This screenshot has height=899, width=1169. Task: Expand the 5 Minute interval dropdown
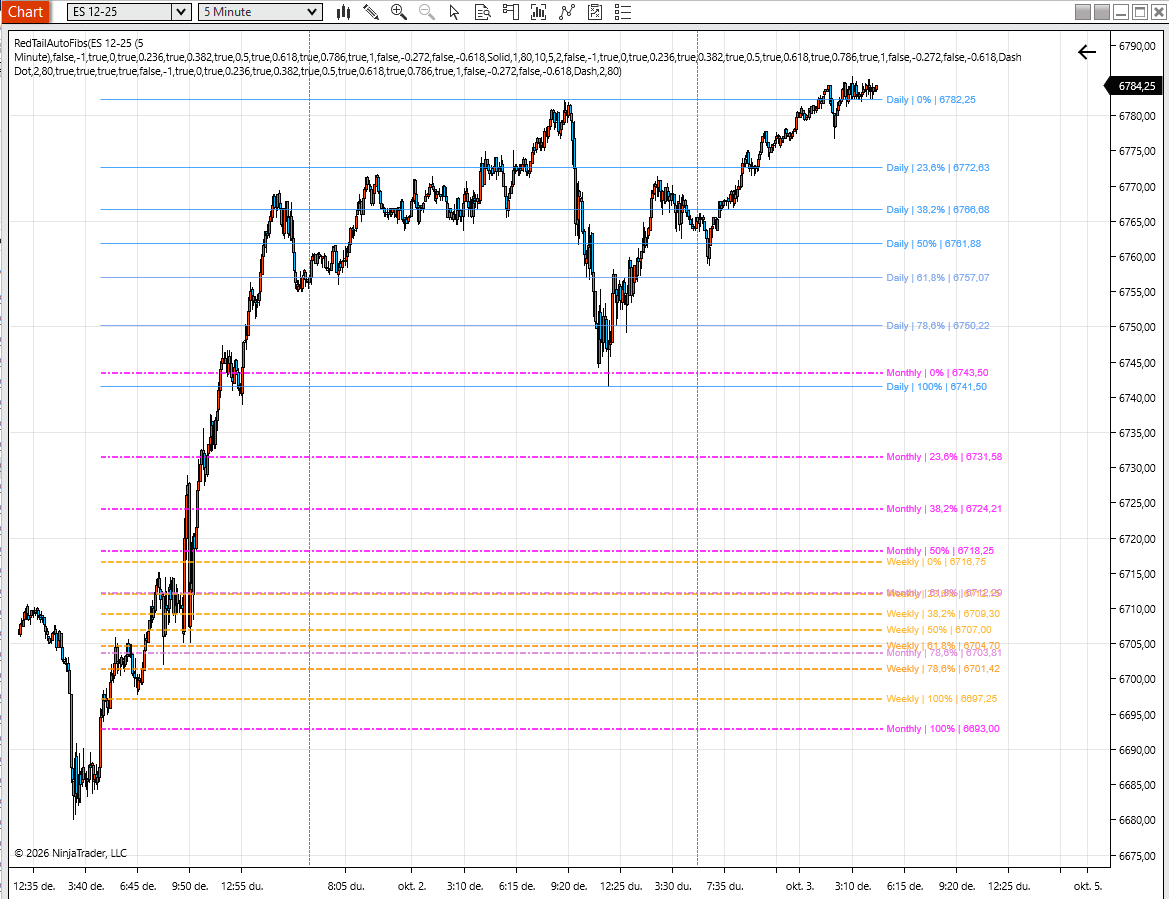pos(312,12)
